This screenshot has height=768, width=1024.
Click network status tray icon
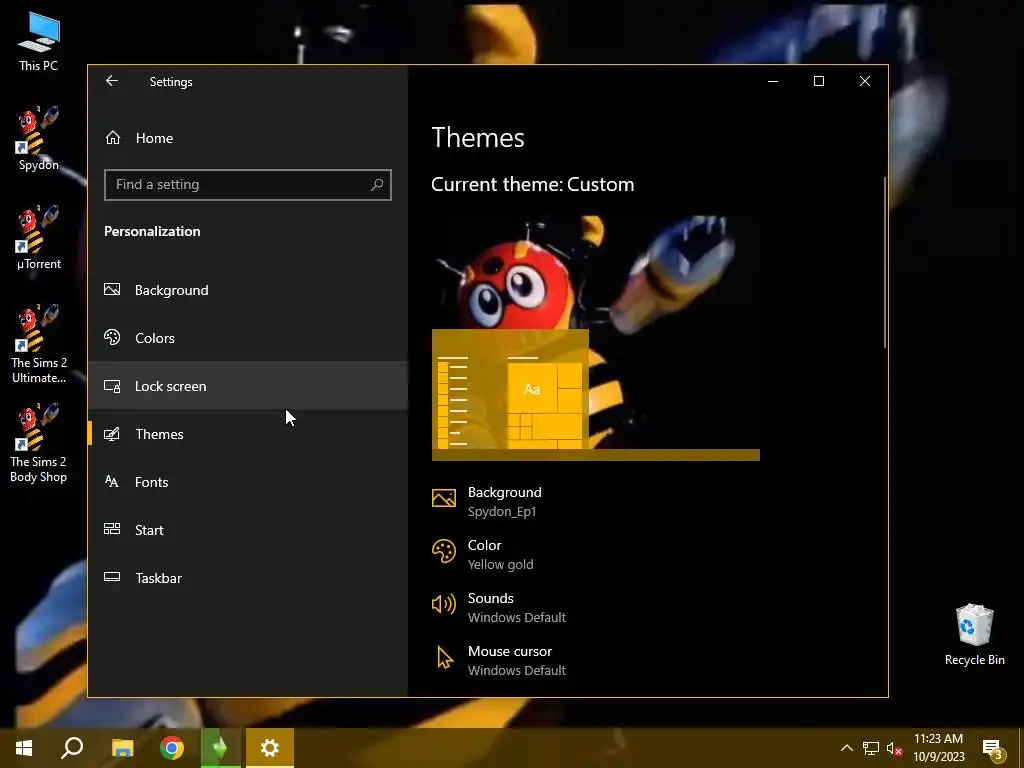click(x=871, y=748)
